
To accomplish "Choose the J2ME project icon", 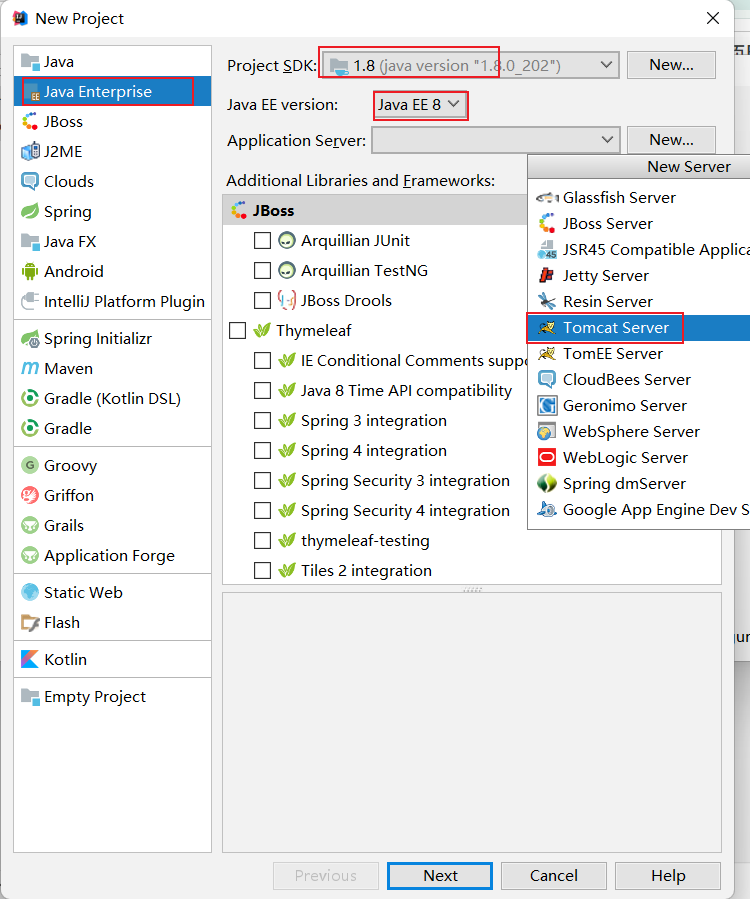I will coord(30,151).
